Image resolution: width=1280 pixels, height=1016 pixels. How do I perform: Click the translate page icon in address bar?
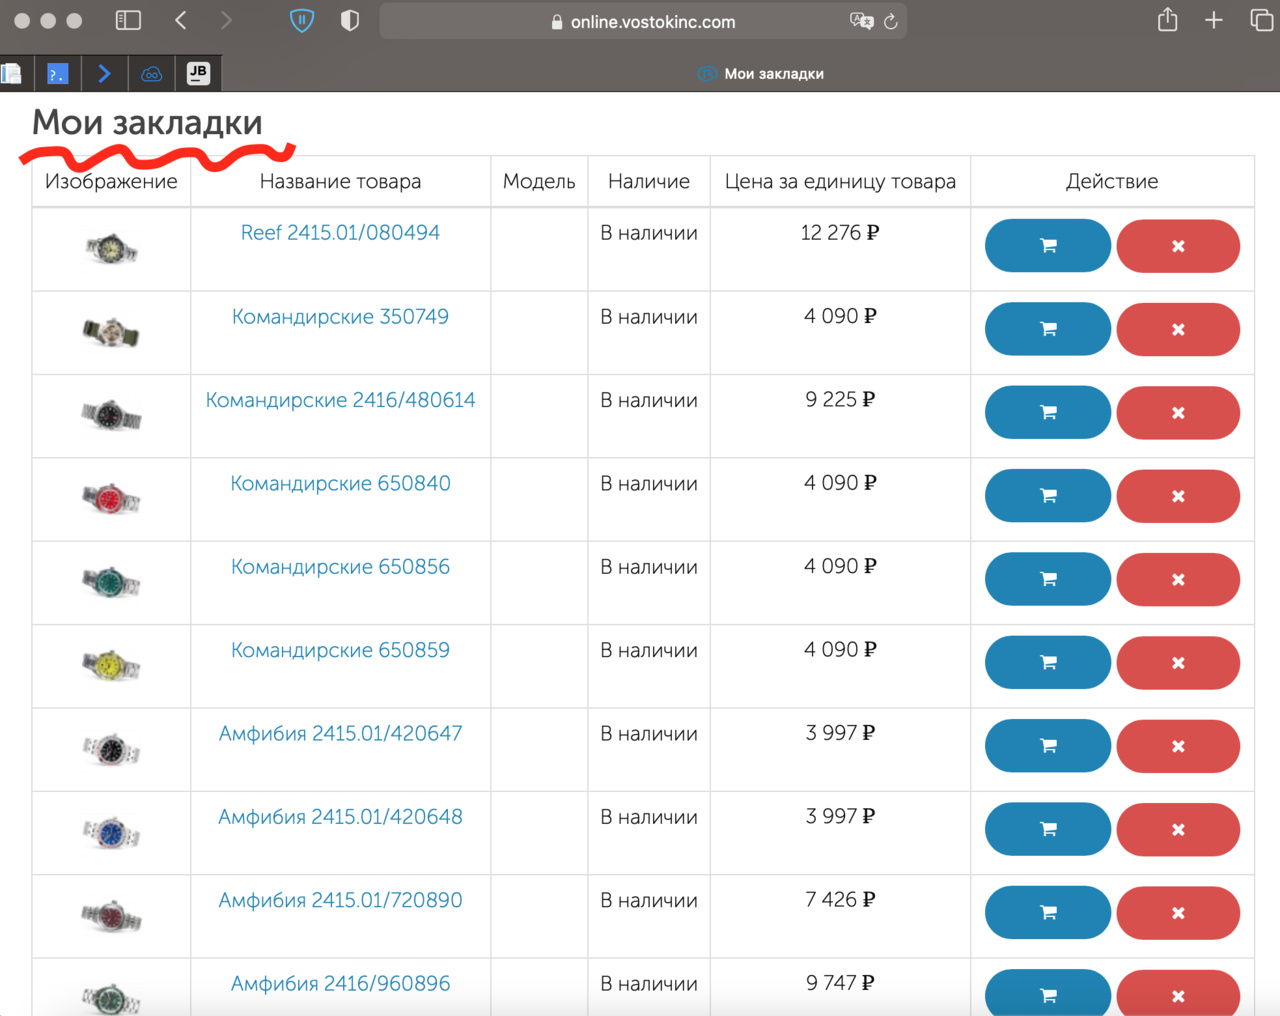(860, 21)
